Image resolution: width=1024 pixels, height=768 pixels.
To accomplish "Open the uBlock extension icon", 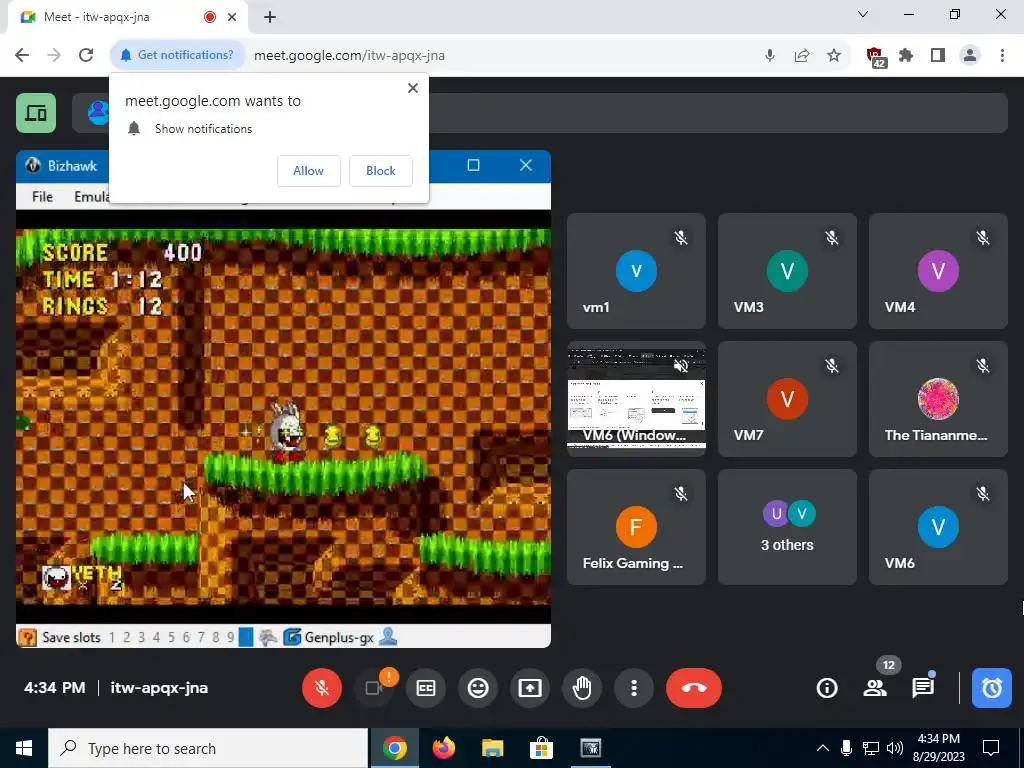I will click(875, 56).
